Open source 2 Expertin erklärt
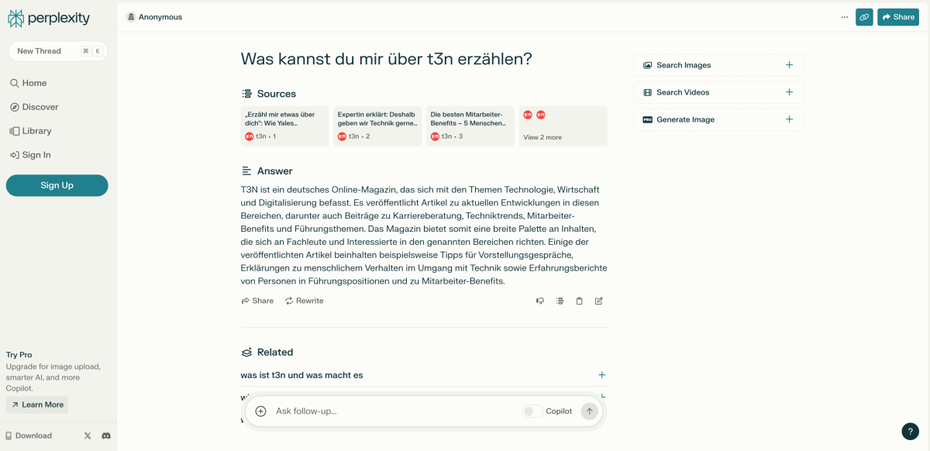This screenshot has width=930, height=451. [x=378, y=126]
